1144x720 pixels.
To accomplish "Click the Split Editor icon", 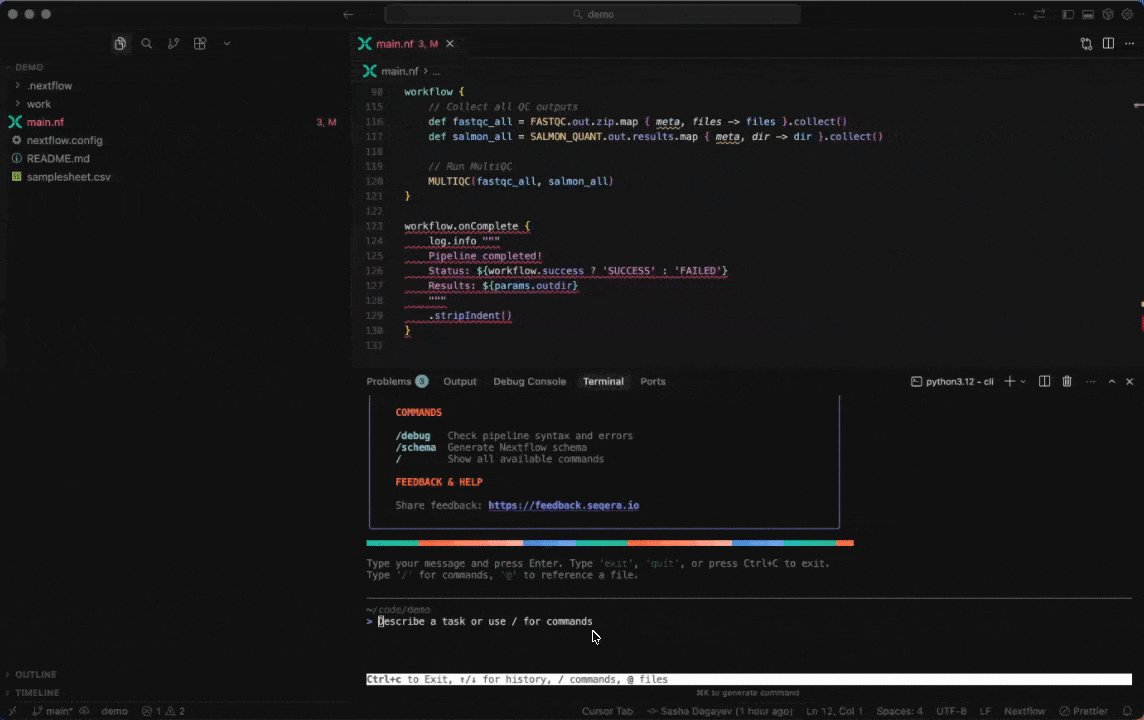I will pos(1110,43).
